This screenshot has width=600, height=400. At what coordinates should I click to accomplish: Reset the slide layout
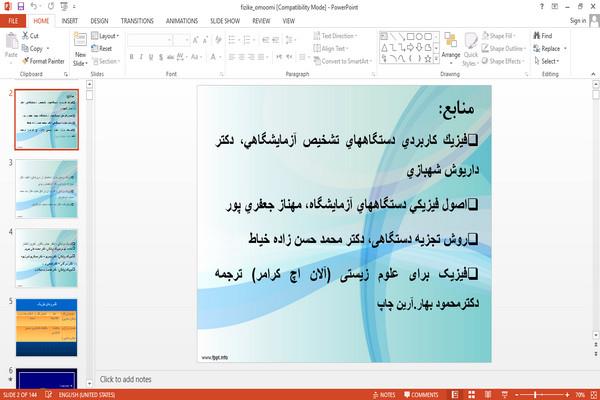click(102, 49)
